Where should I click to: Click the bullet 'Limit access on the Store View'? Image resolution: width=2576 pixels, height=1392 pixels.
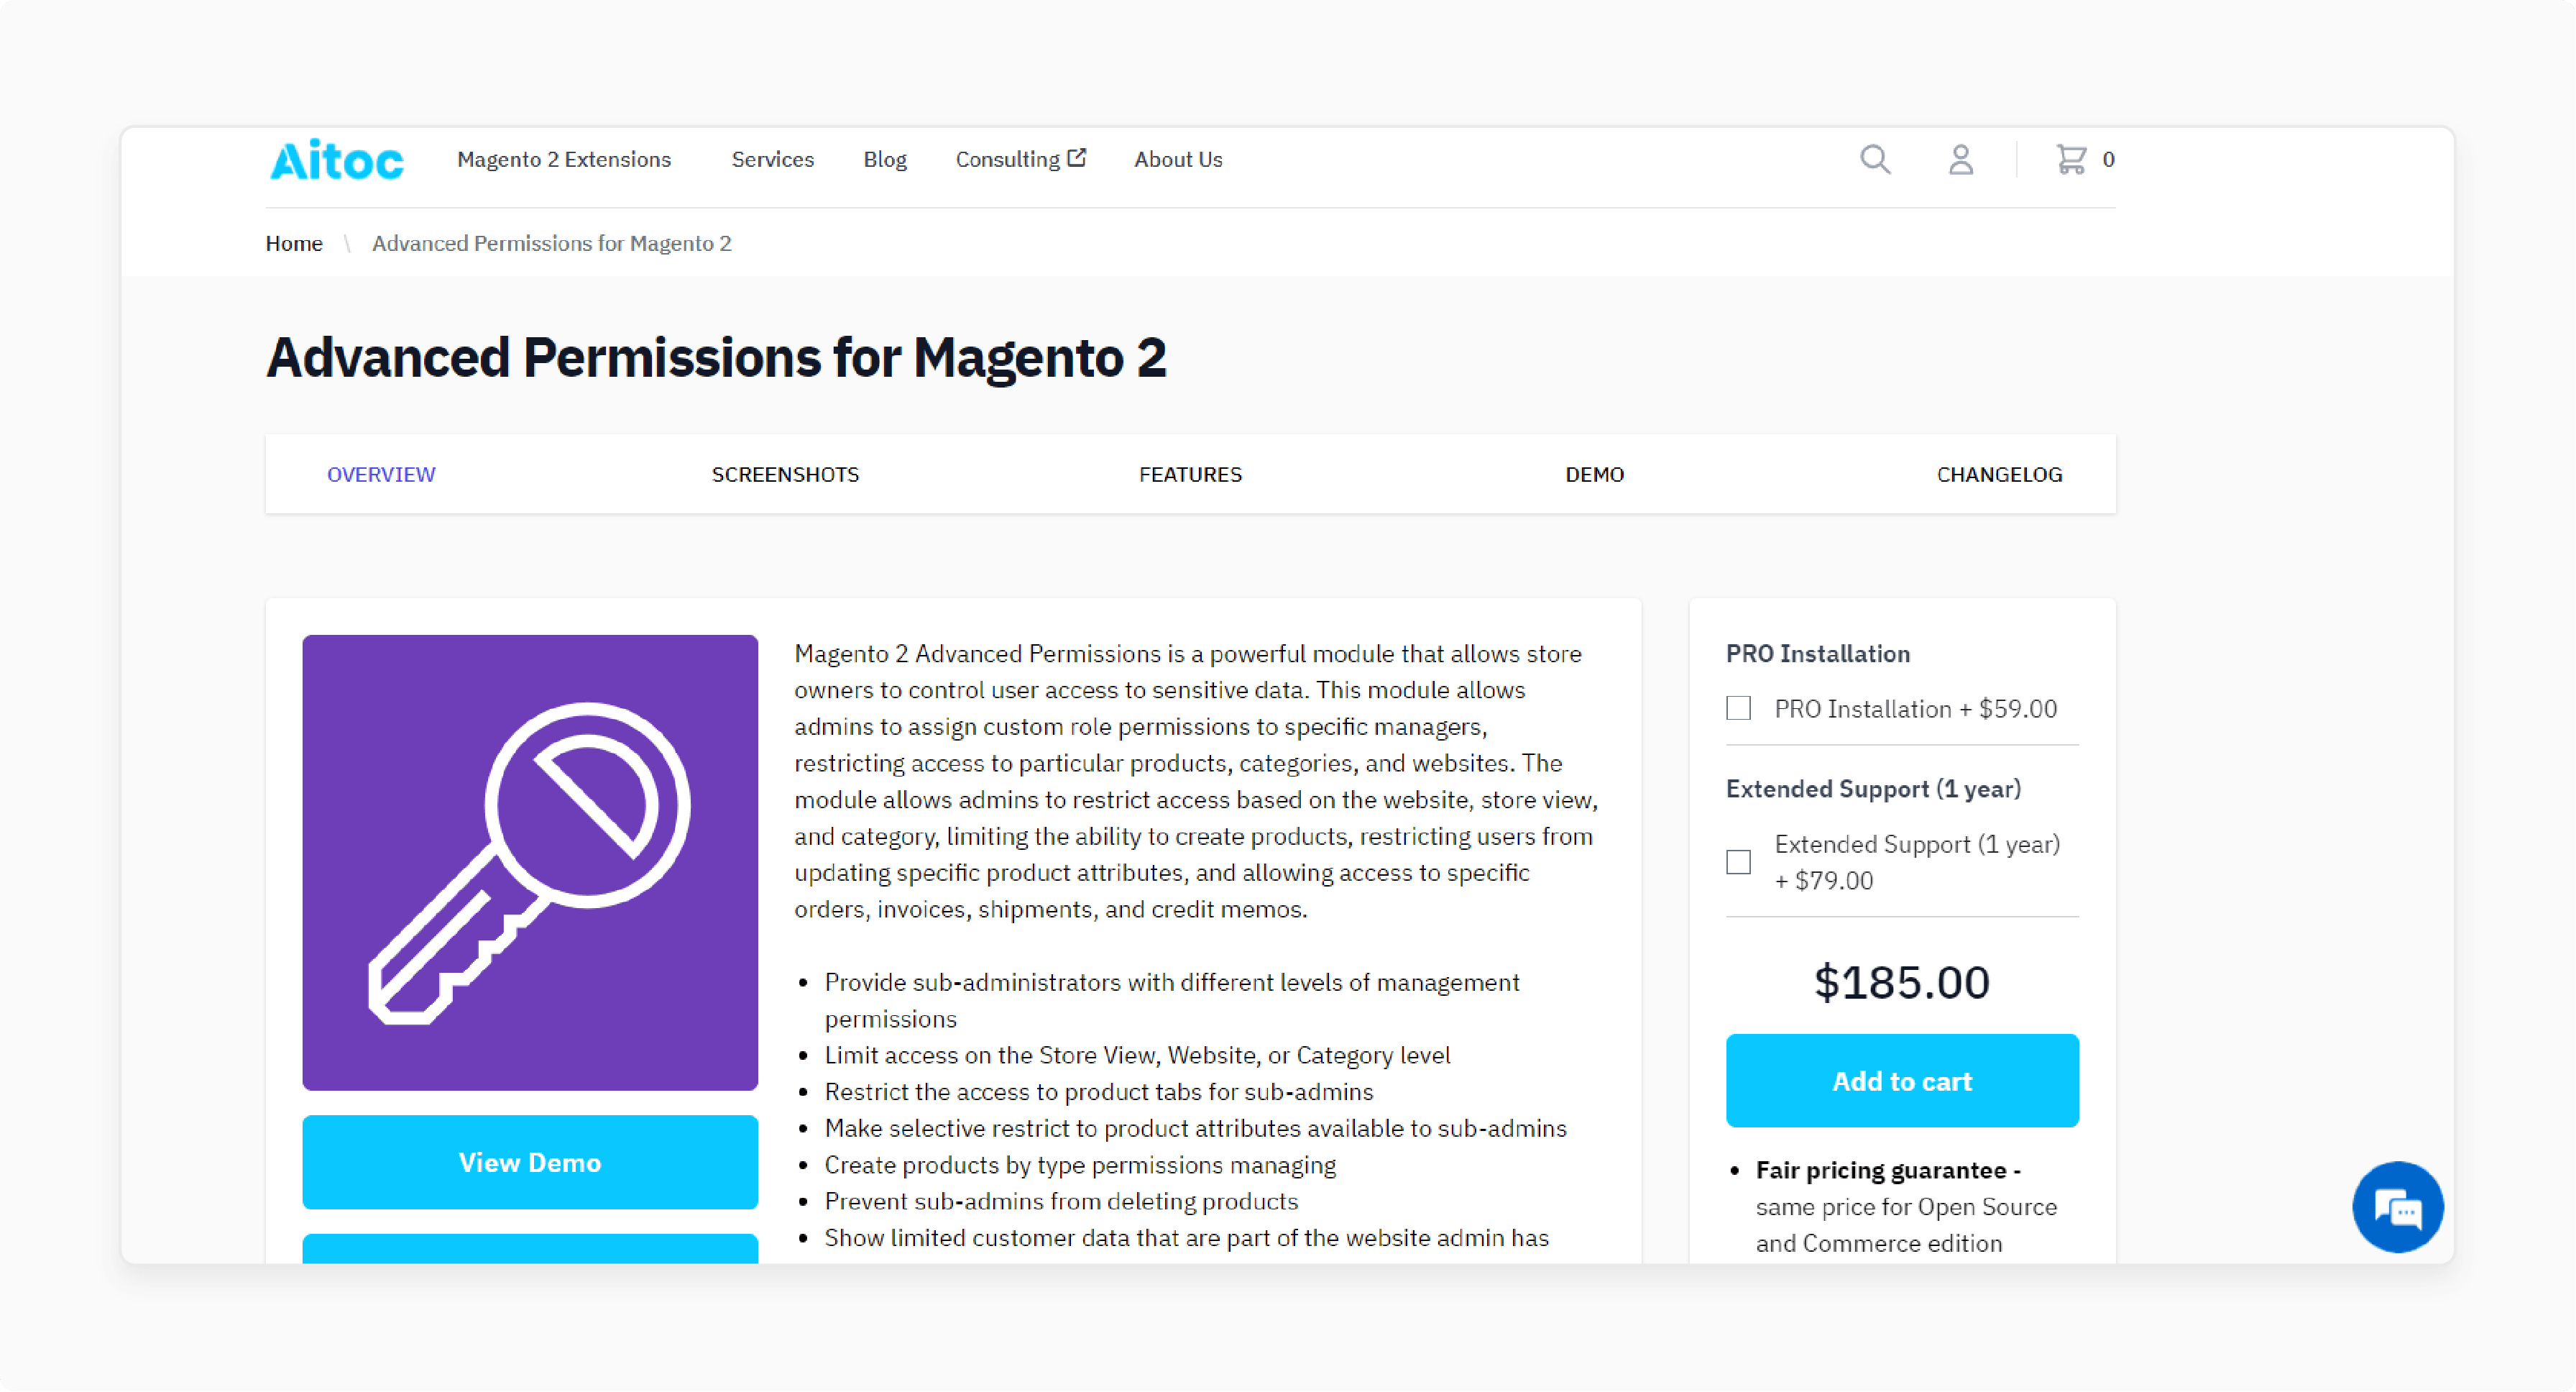[x=1137, y=1055]
